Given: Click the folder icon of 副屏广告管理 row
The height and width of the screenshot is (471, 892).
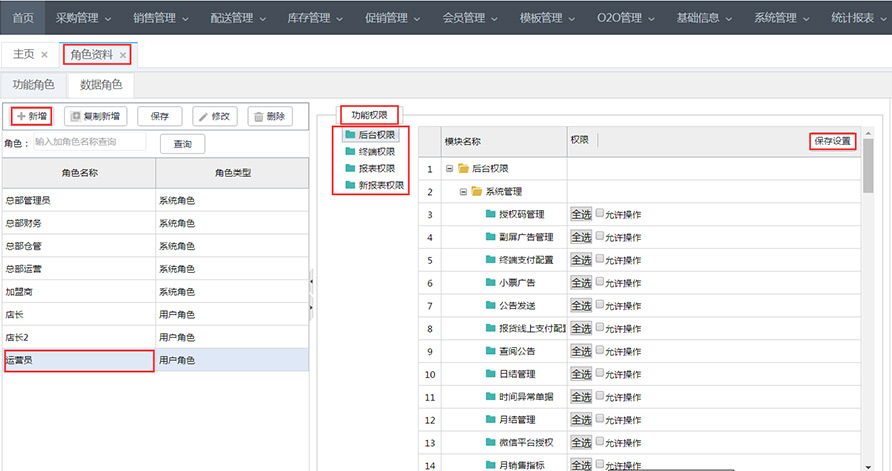Looking at the screenshot, I should tap(490, 237).
